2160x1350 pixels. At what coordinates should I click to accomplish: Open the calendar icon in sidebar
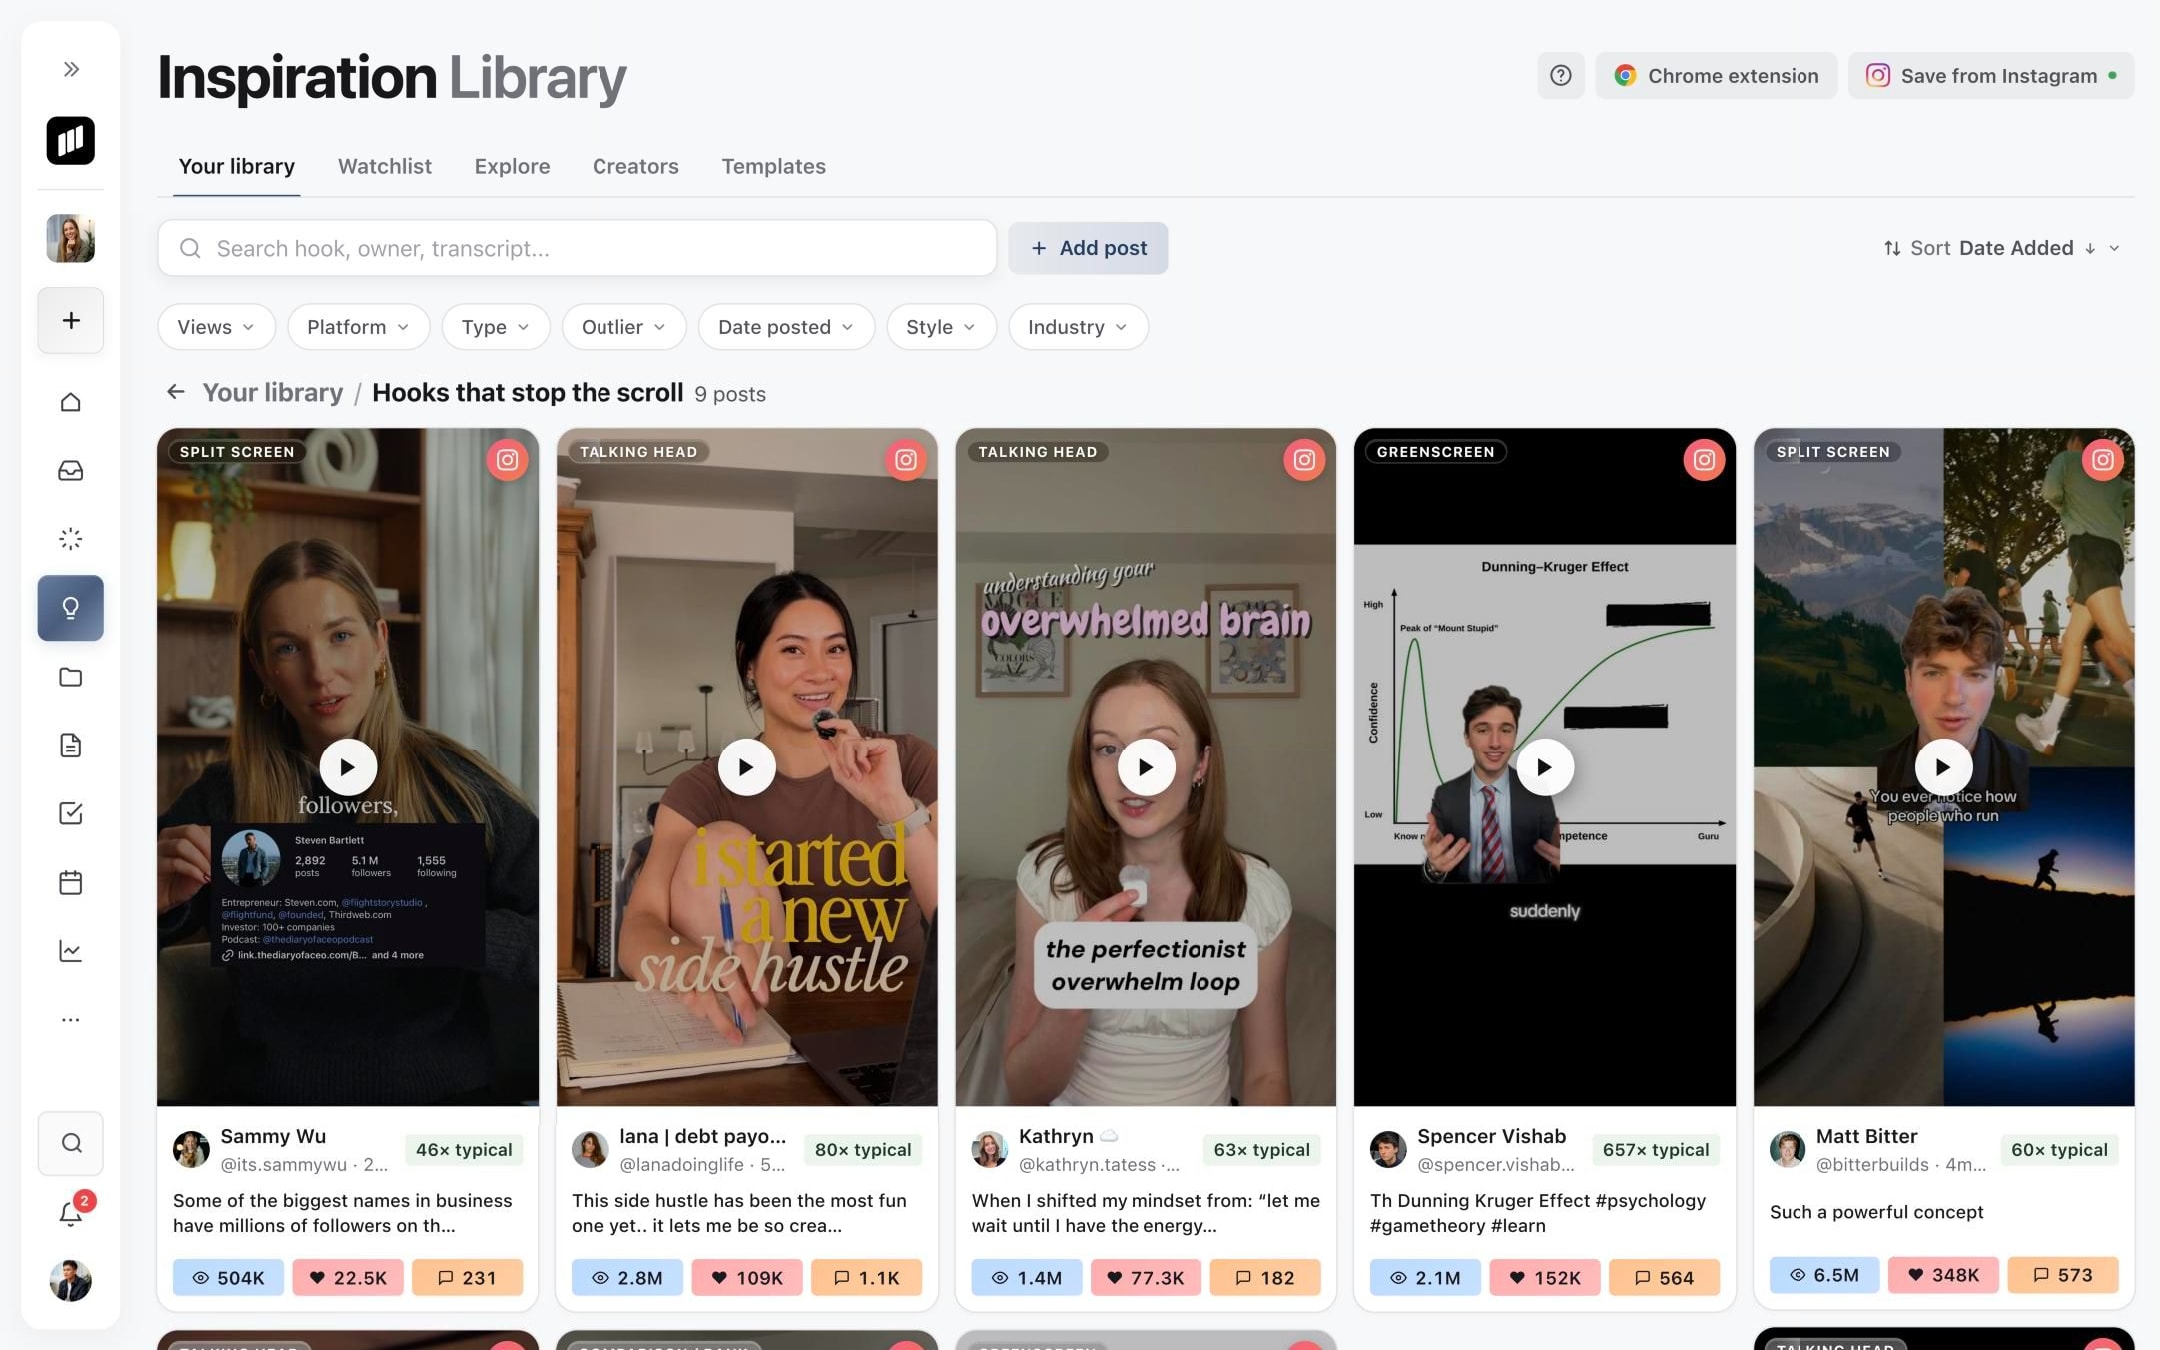(x=71, y=882)
